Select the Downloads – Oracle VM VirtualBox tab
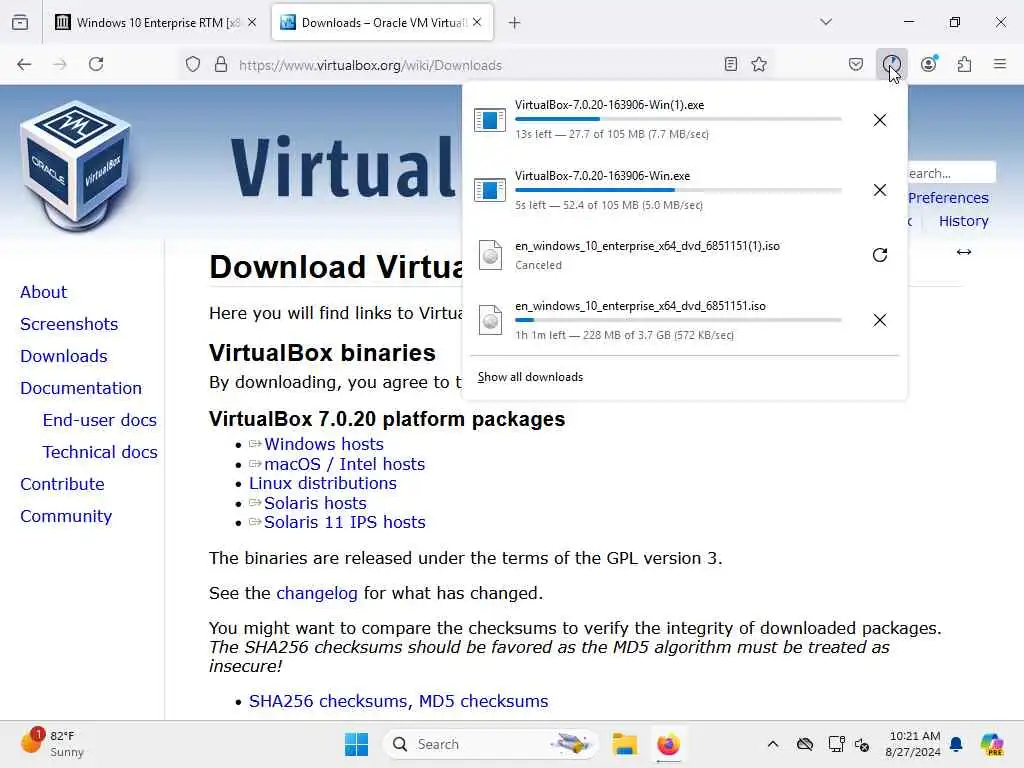 (x=383, y=23)
